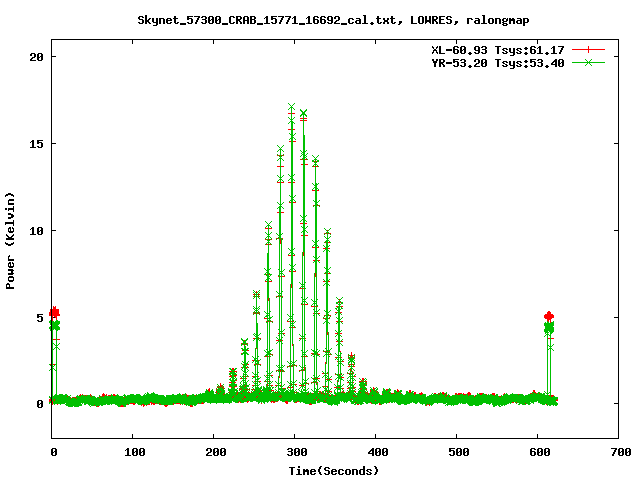The height and width of the screenshot is (480, 640).
Task: Click the y-axis tick label 10
Action: click(36, 231)
